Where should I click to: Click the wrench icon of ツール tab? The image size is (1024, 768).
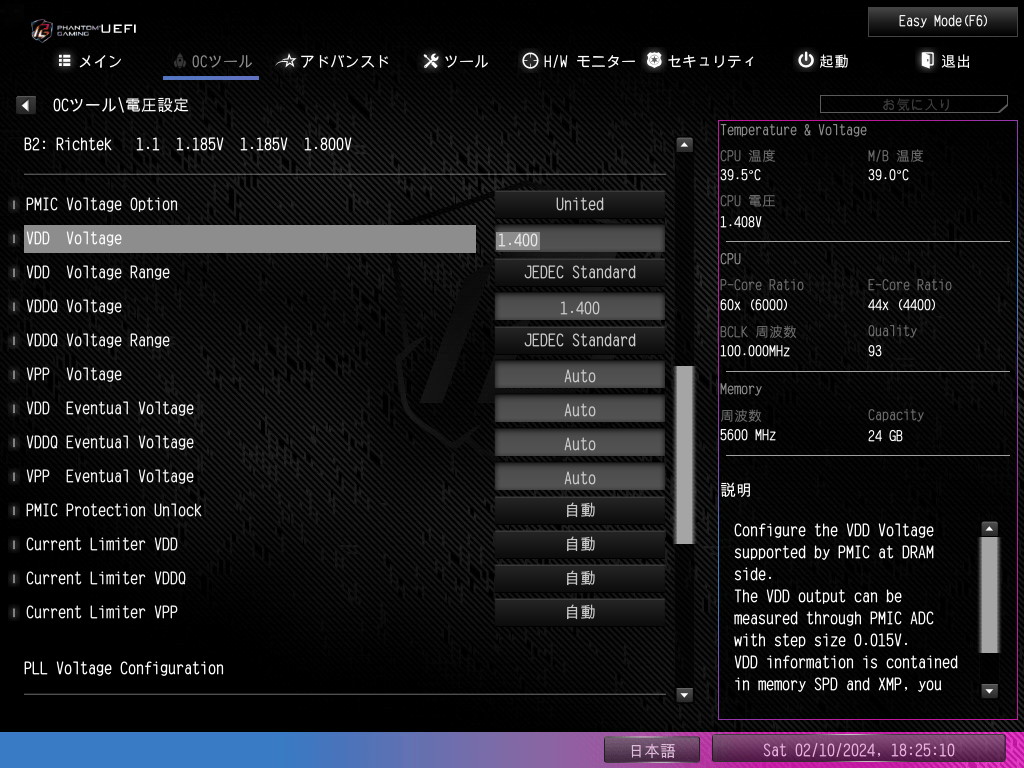(x=430, y=61)
